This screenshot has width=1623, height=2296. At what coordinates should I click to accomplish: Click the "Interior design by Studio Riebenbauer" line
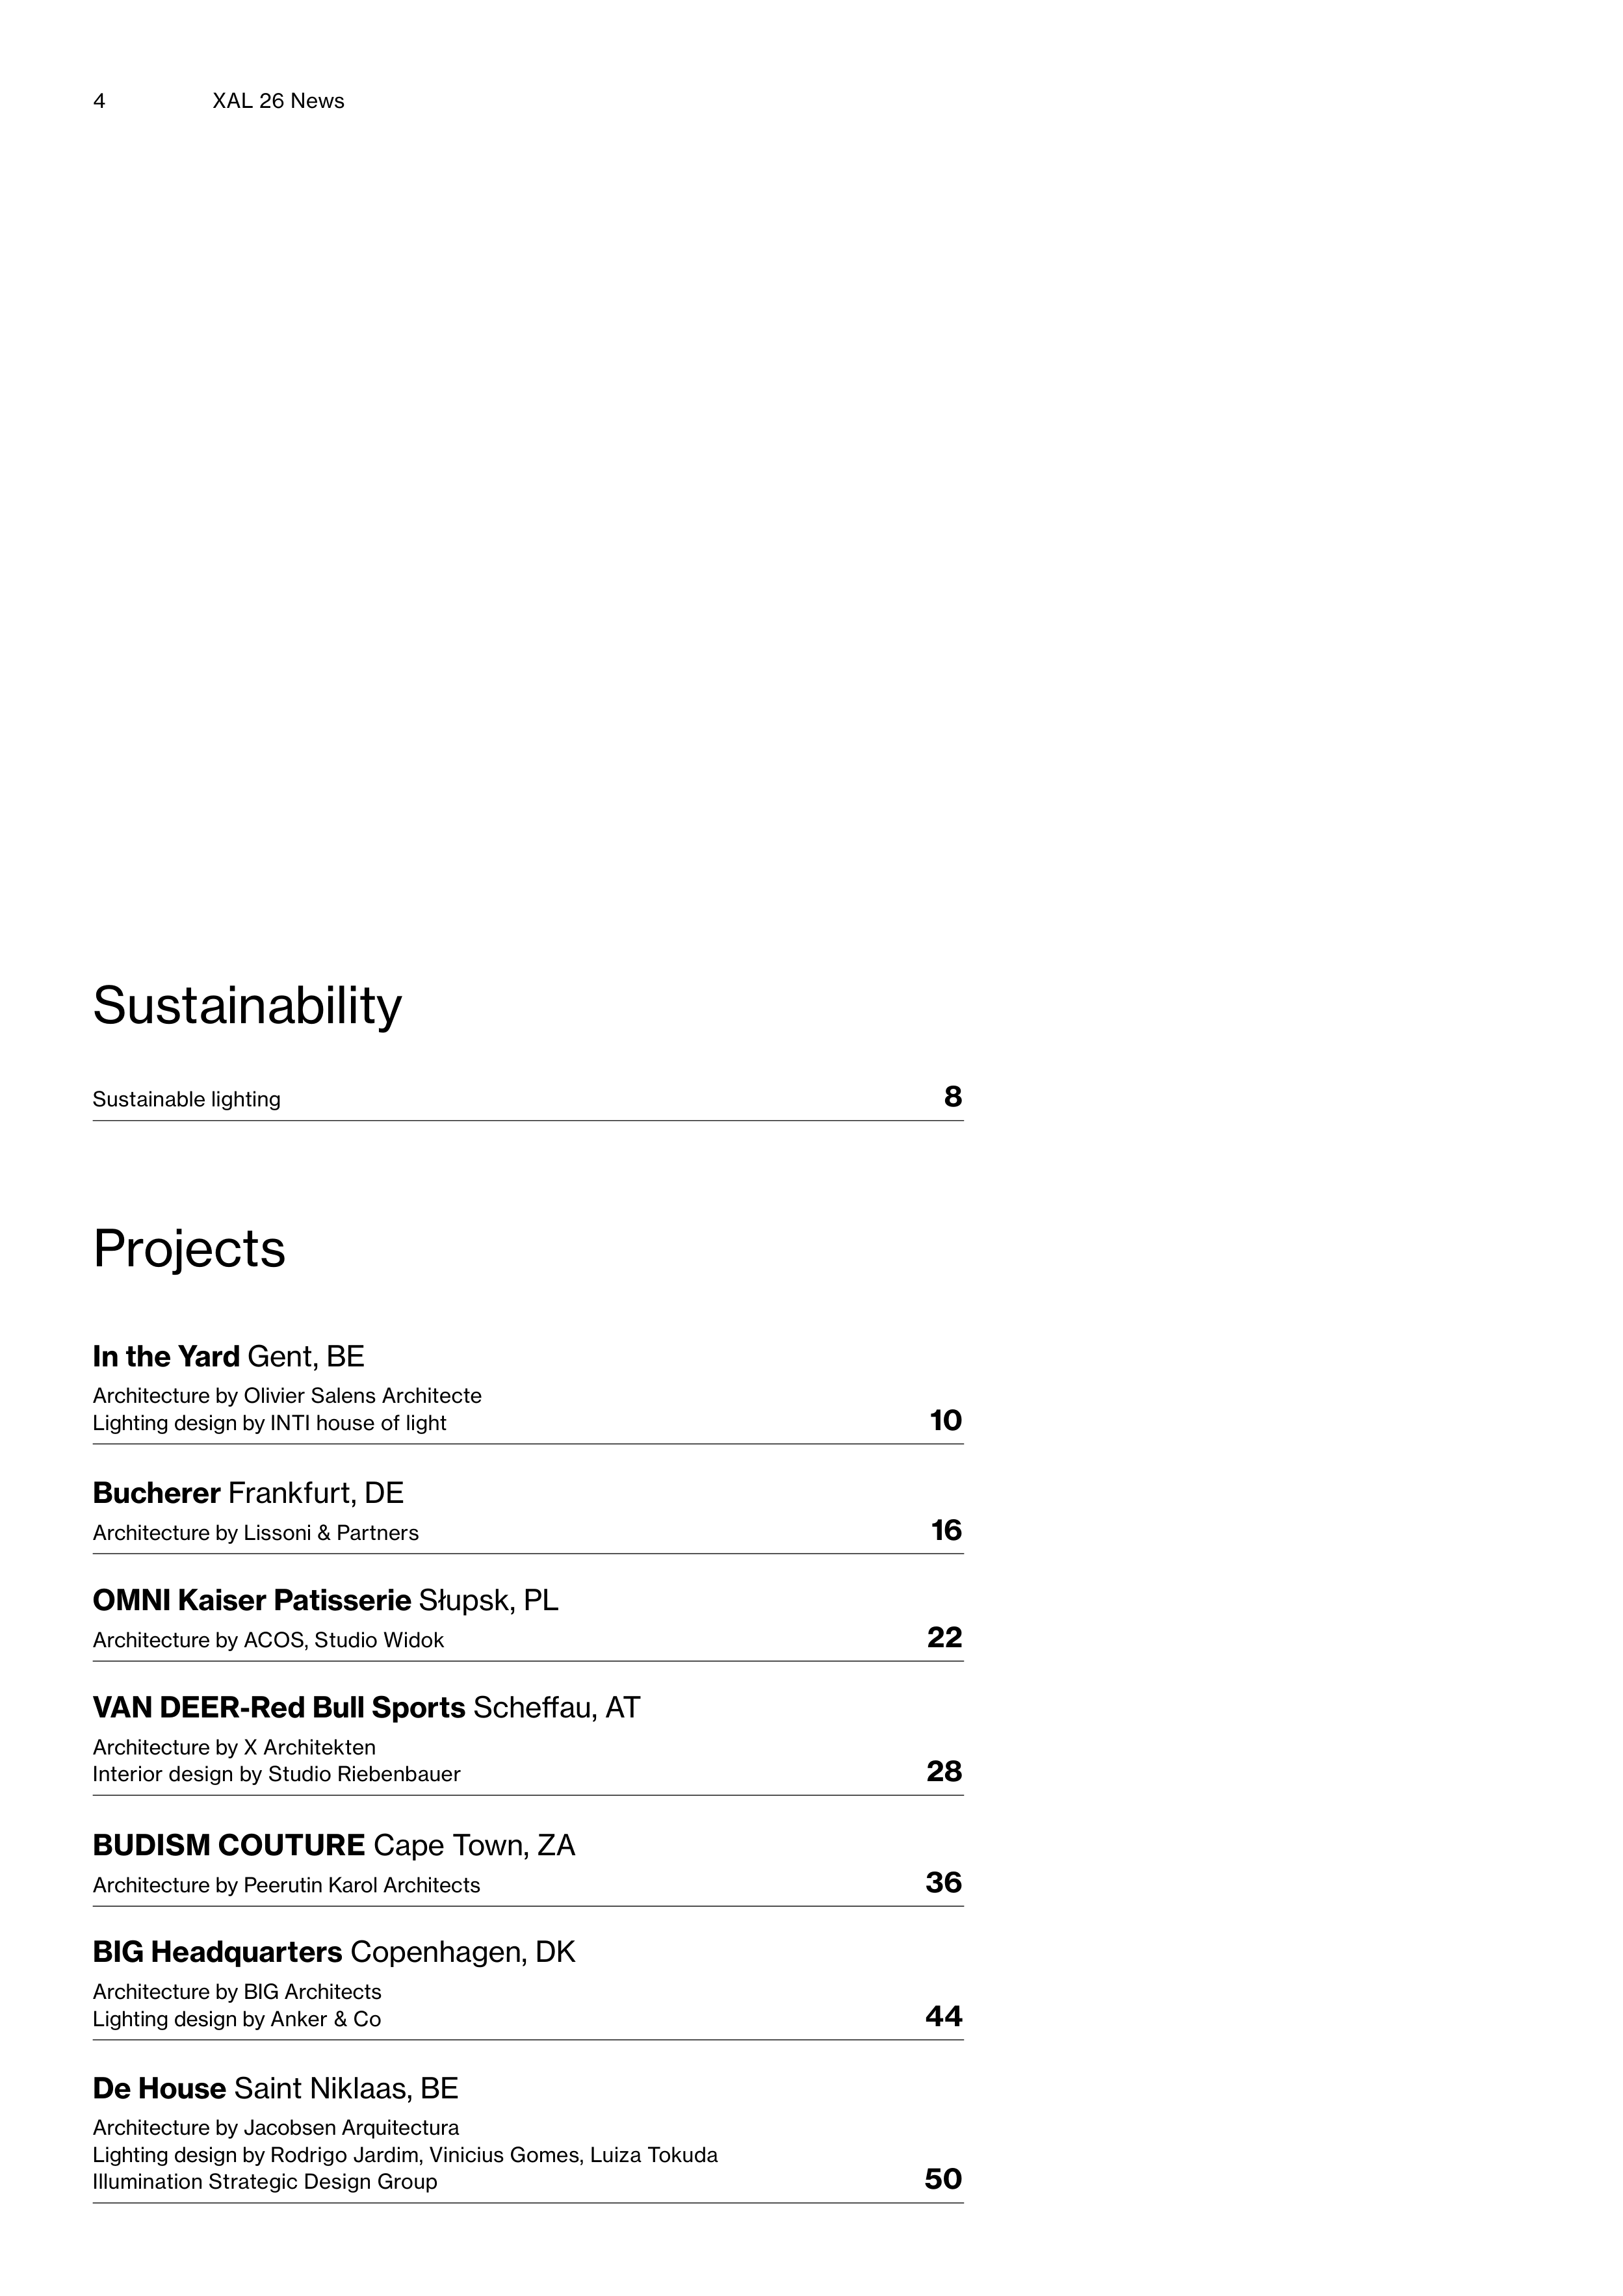point(276,1774)
